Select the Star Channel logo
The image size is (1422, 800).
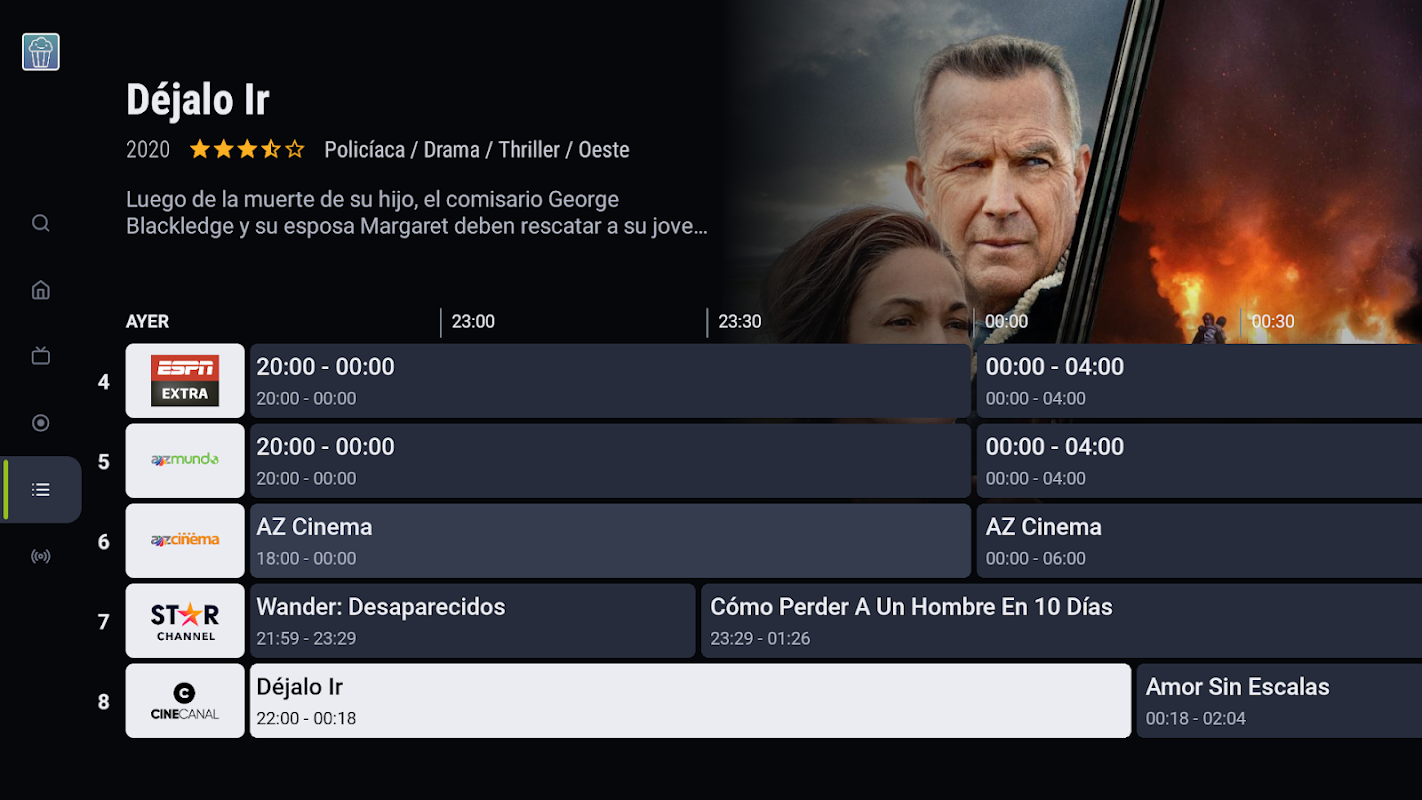point(185,621)
